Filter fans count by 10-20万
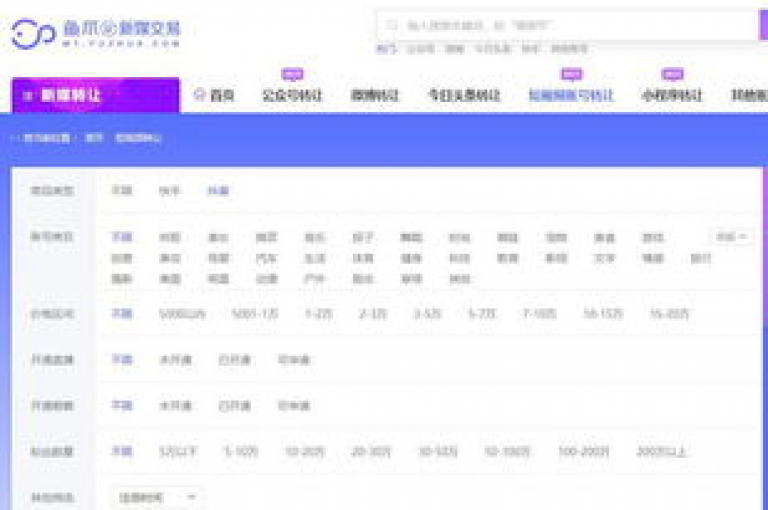This screenshot has height=510, width=768. [x=305, y=451]
